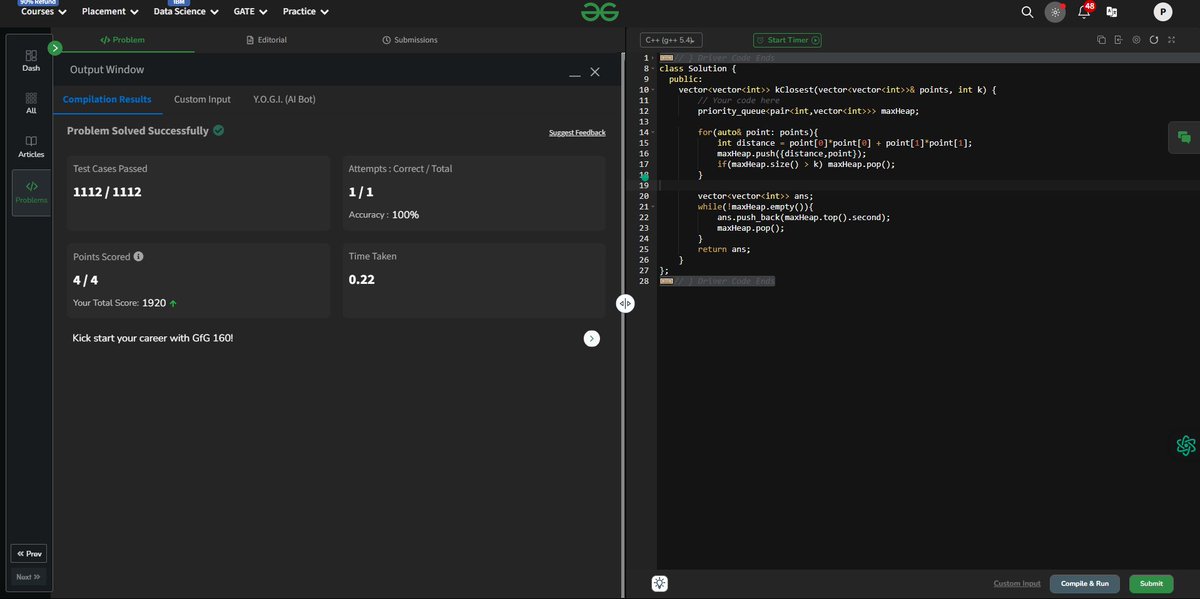The image size is (1200, 599).
Task: Enter fullscreen editor mode icon
Action: point(1171,40)
